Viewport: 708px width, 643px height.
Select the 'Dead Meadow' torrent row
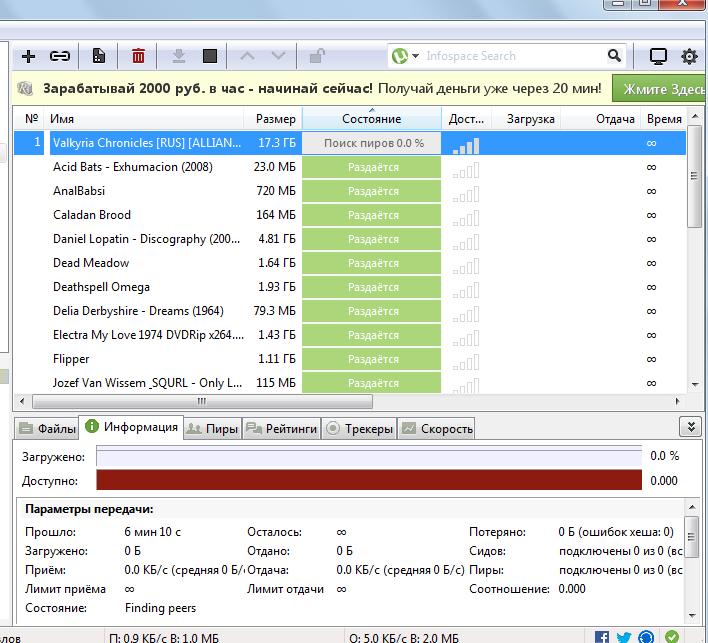click(x=349, y=263)
